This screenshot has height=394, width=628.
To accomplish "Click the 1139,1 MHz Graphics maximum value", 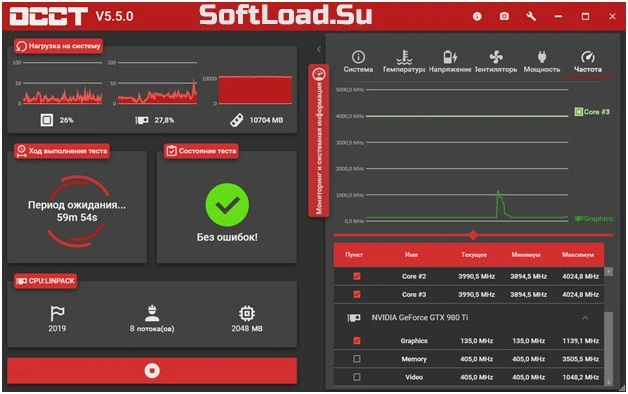I will pos(581,341).
